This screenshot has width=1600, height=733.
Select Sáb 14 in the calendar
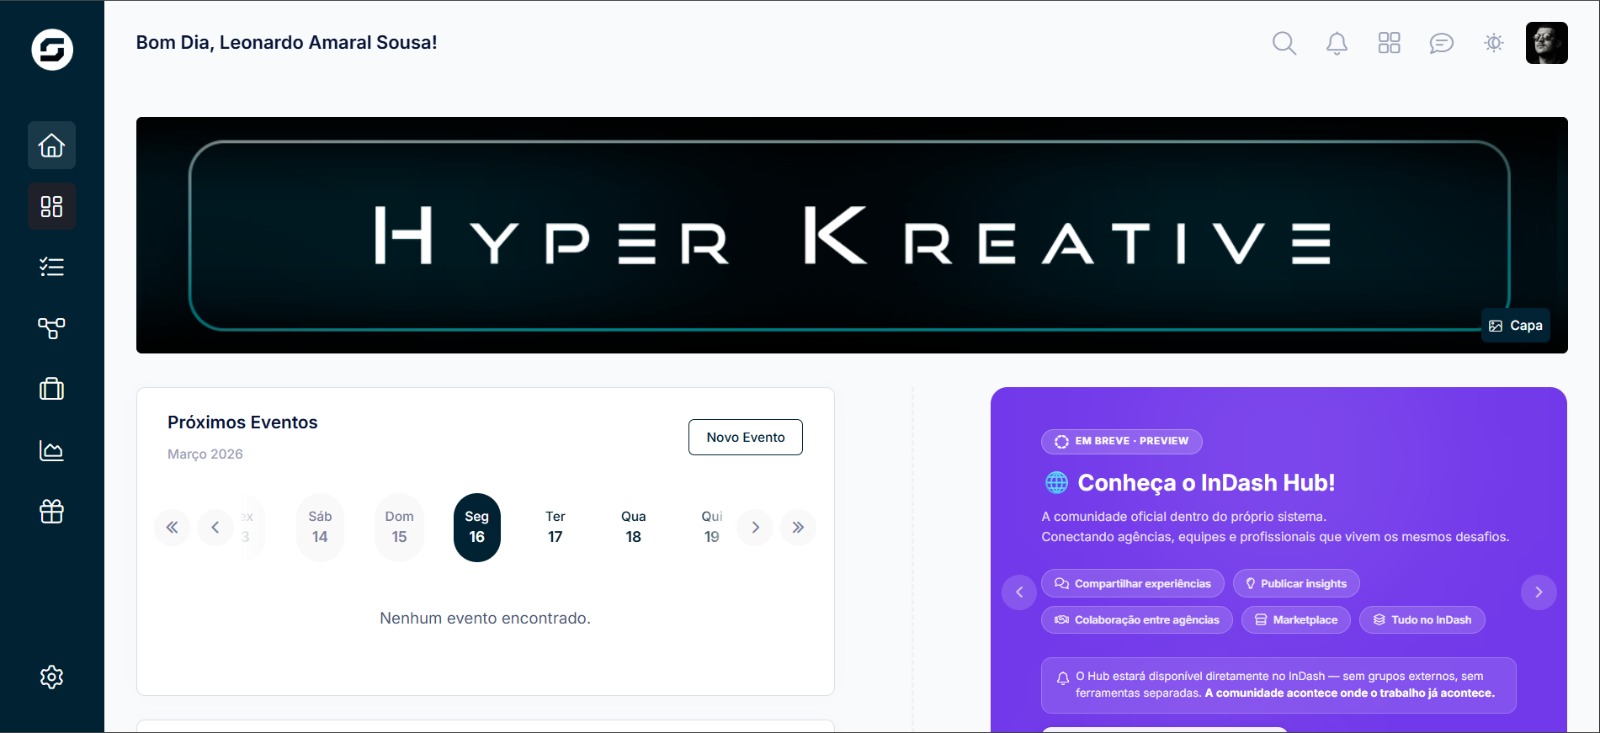[x=320, y=527]
